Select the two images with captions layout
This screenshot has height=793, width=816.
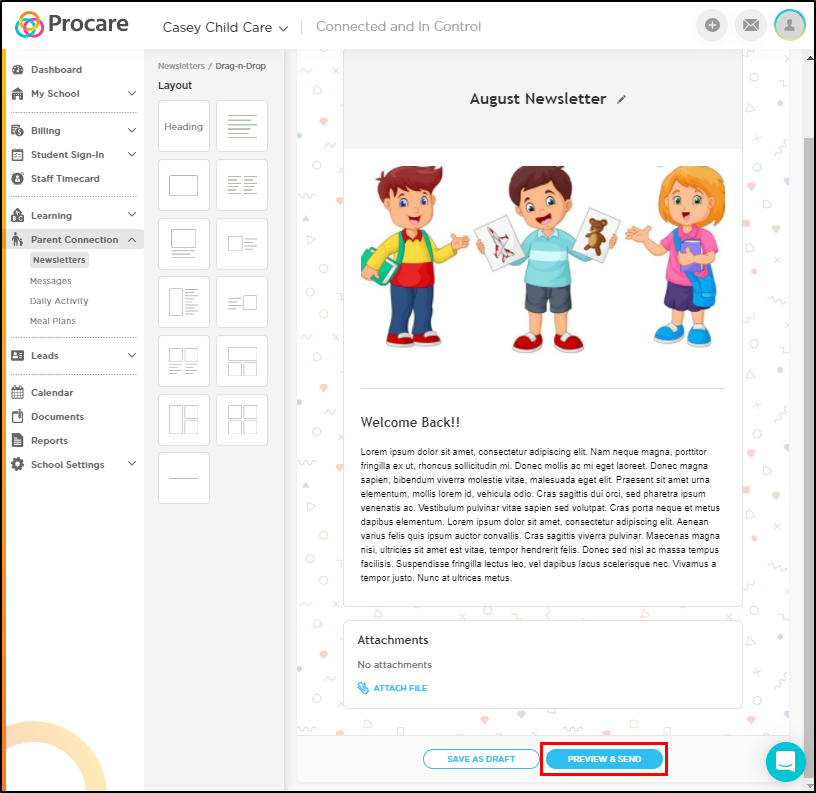tap(184, 361)
